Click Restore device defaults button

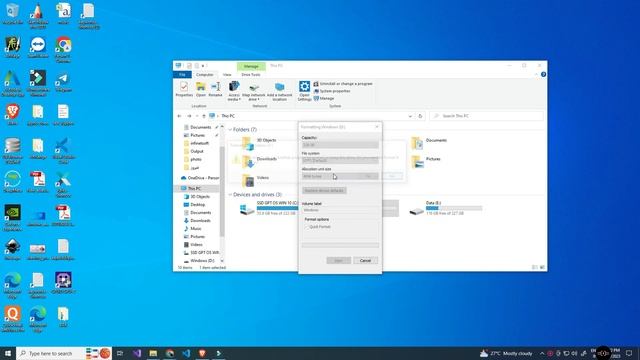click(x=324, y=191)
